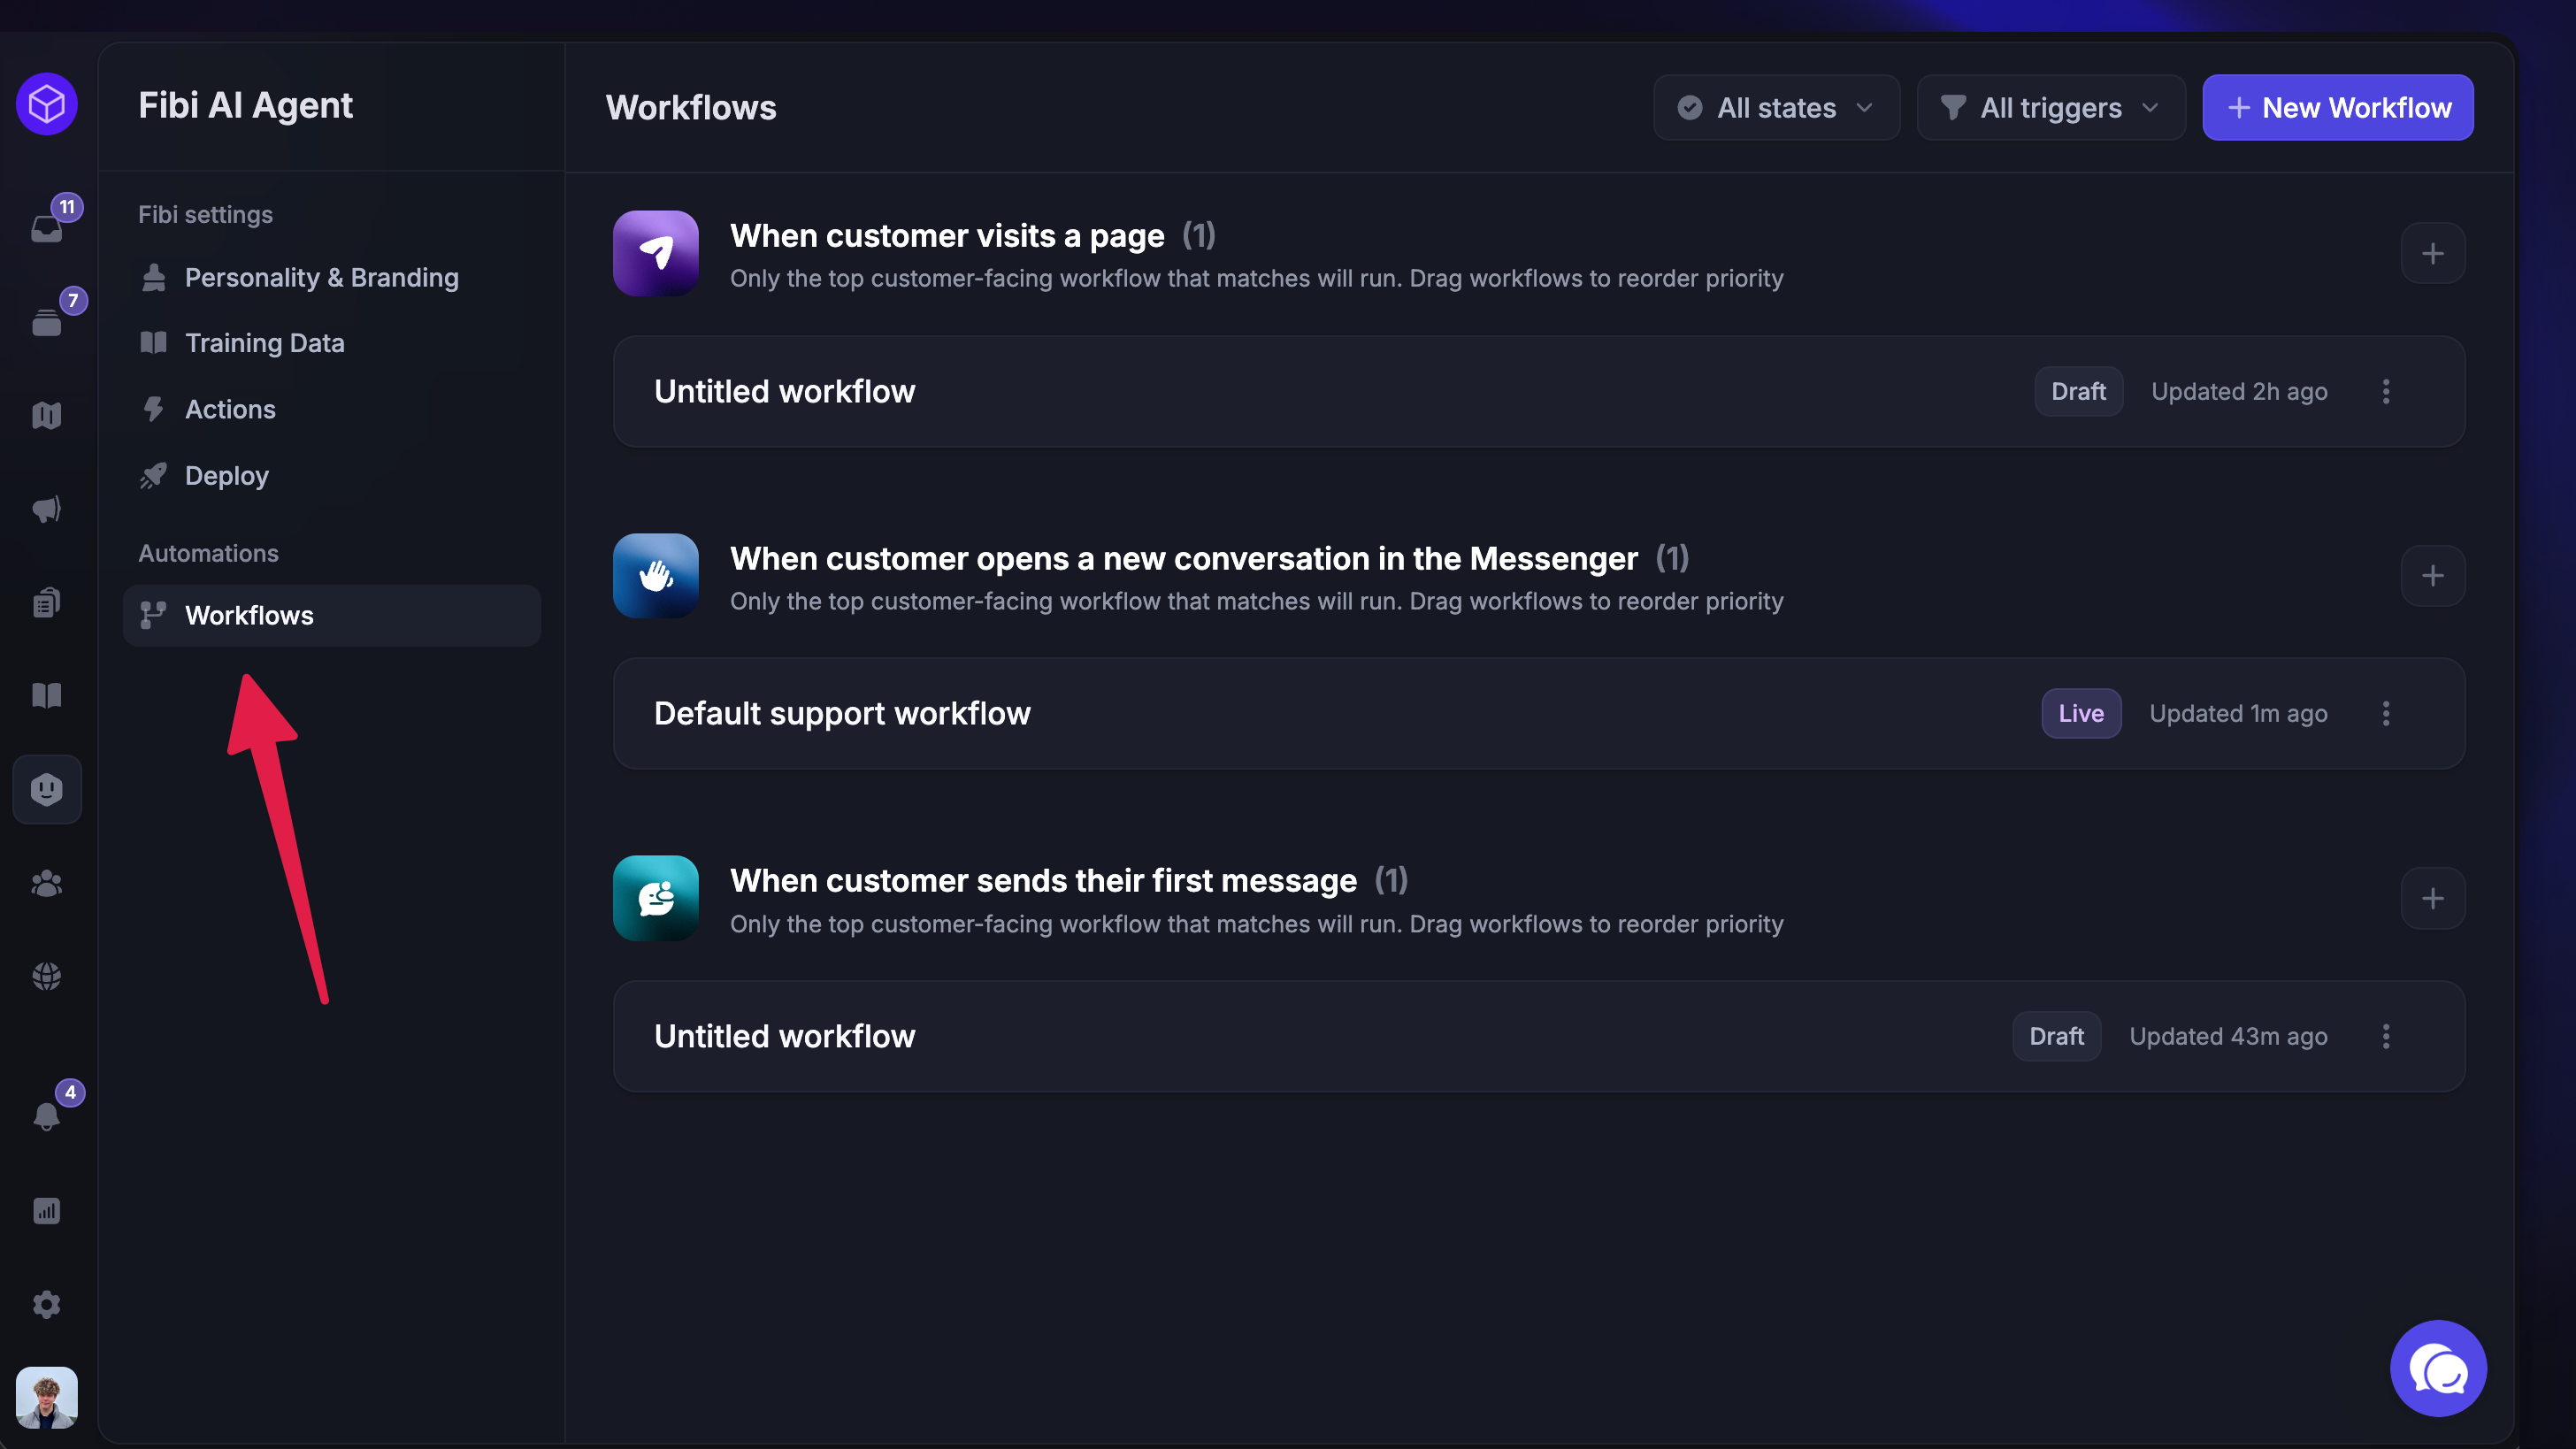This screenshot has width=2576, height=1449.
Task: Open notifications bell with 4 badge
Action: [x=47, y=1115]
